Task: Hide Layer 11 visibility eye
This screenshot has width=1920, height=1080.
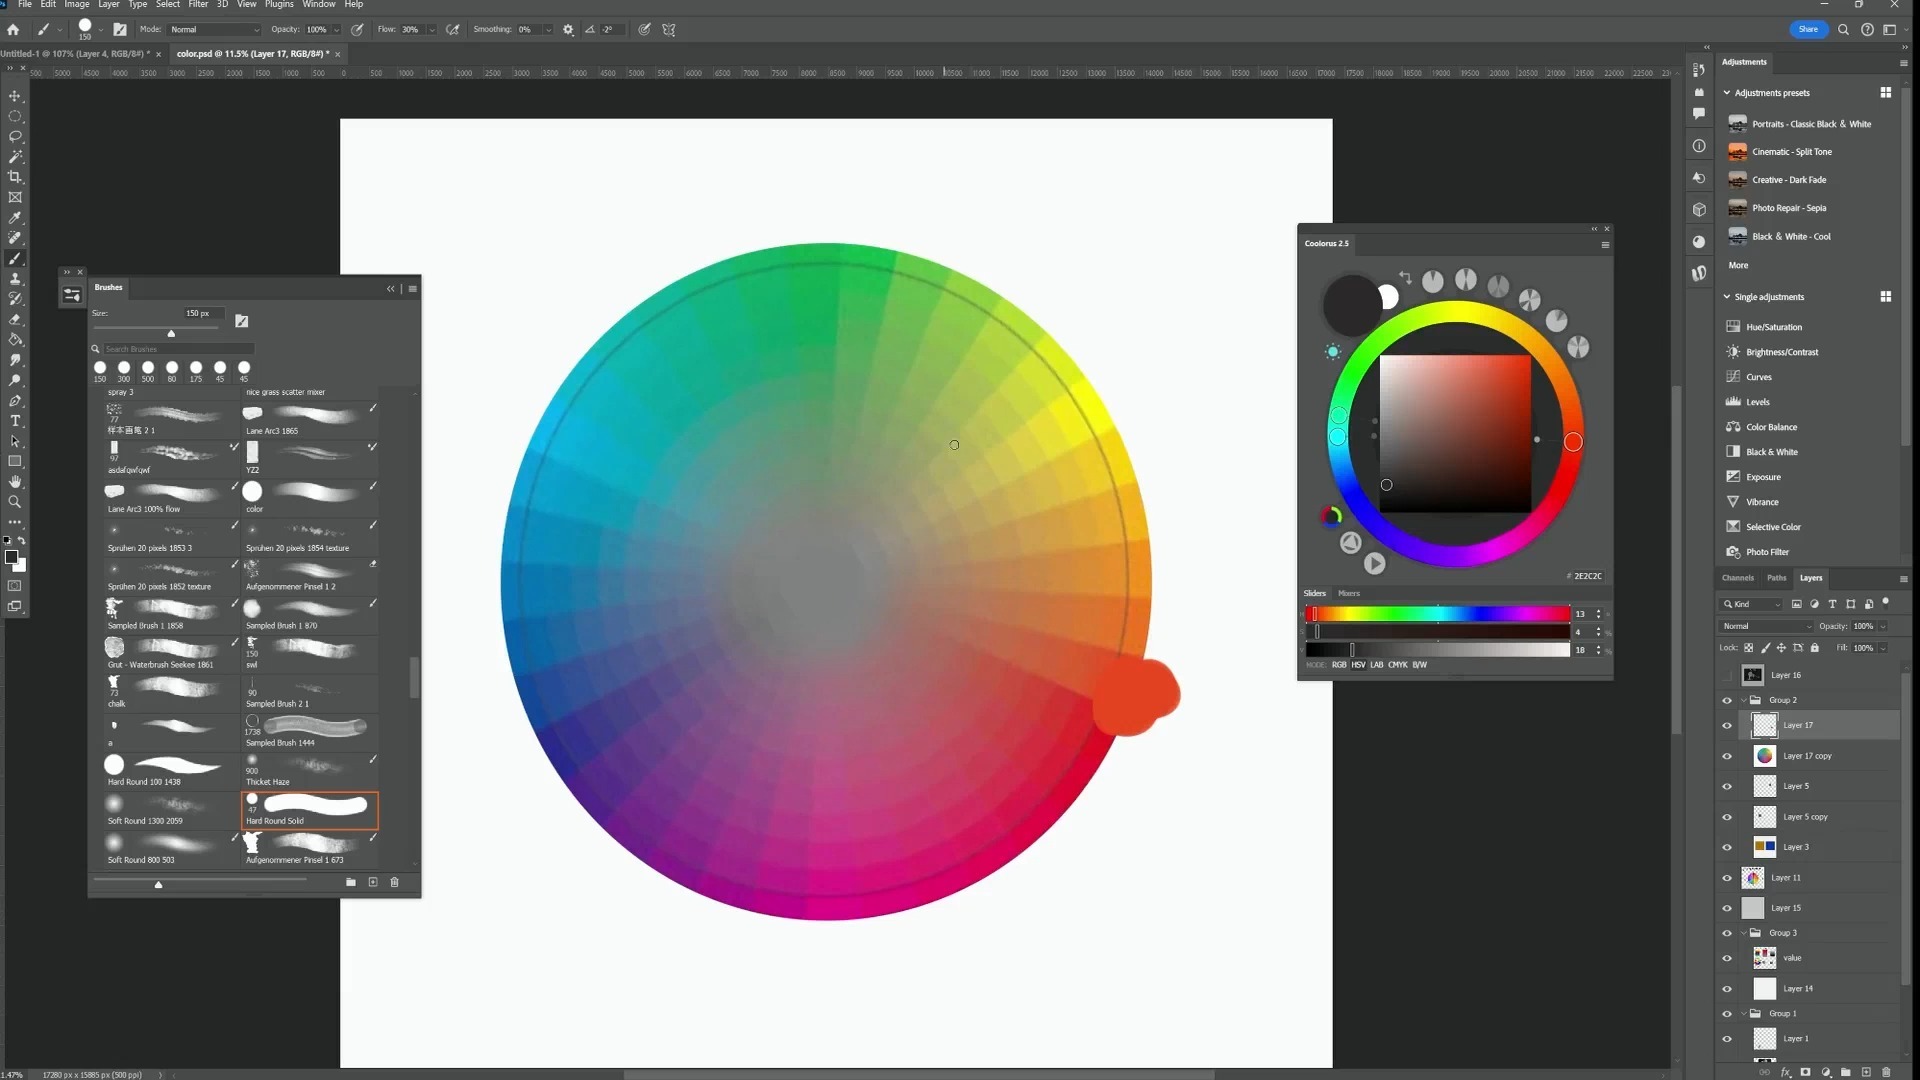Action: tap(1727, 878)
